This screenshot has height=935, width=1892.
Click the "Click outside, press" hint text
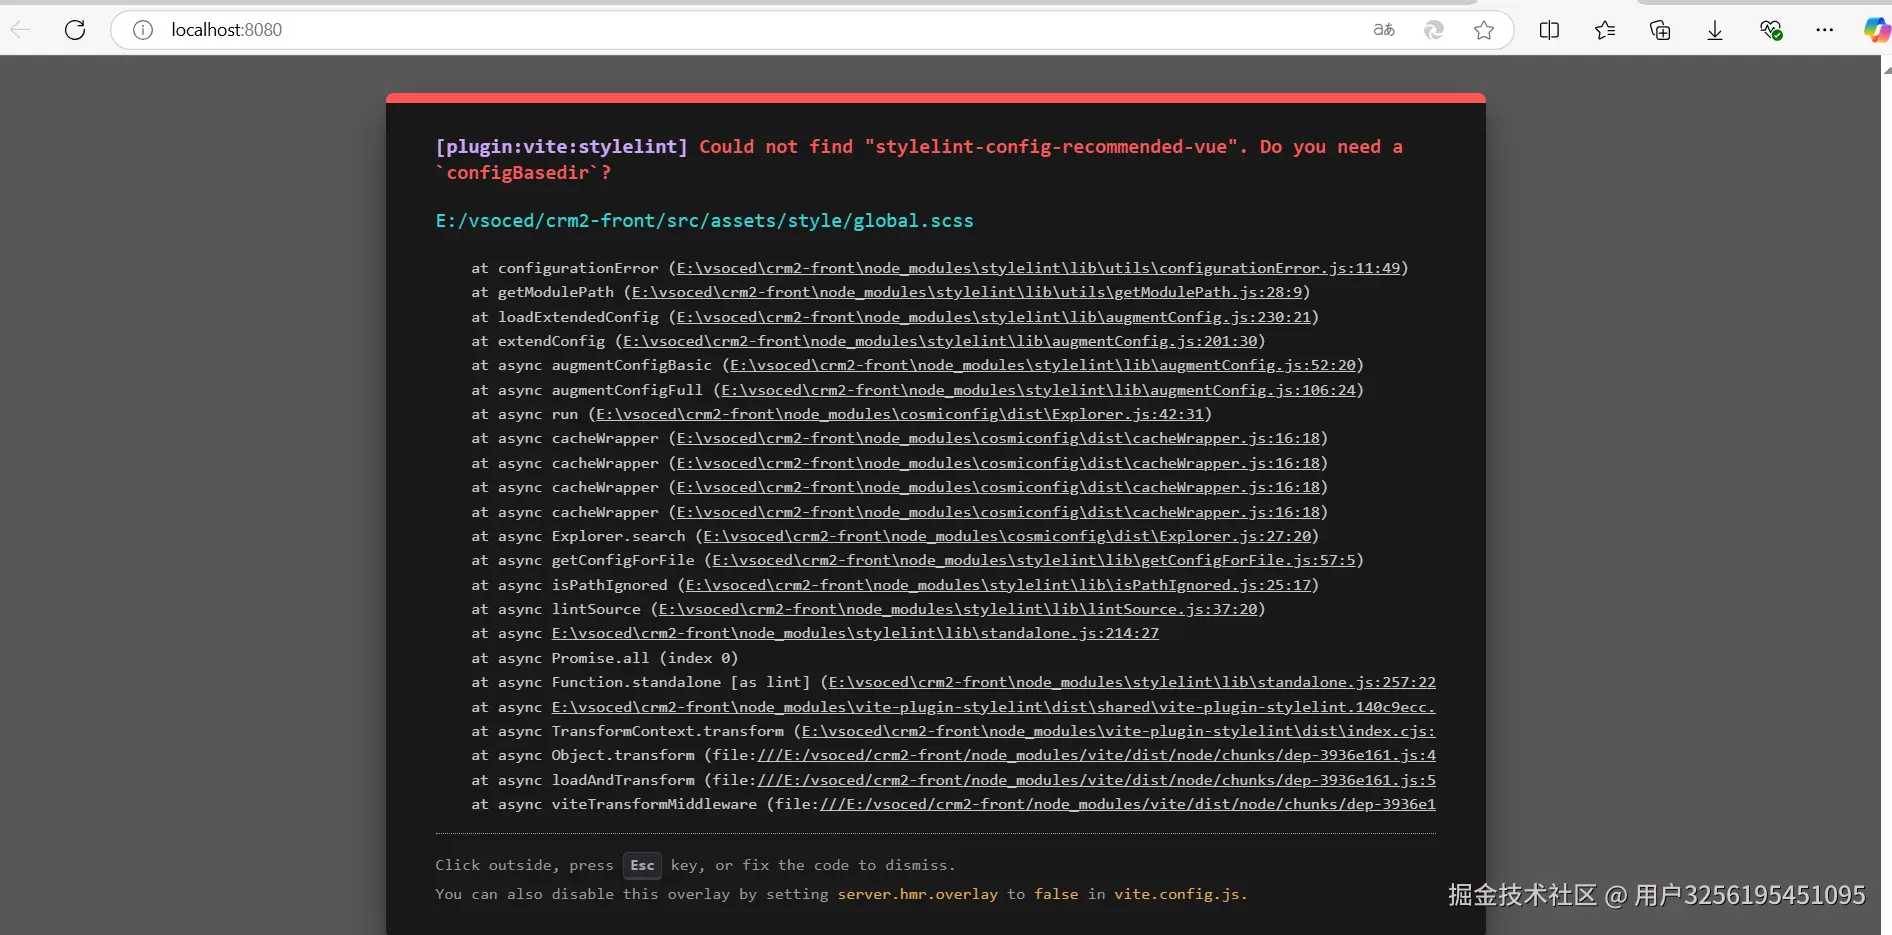point(524,865)
